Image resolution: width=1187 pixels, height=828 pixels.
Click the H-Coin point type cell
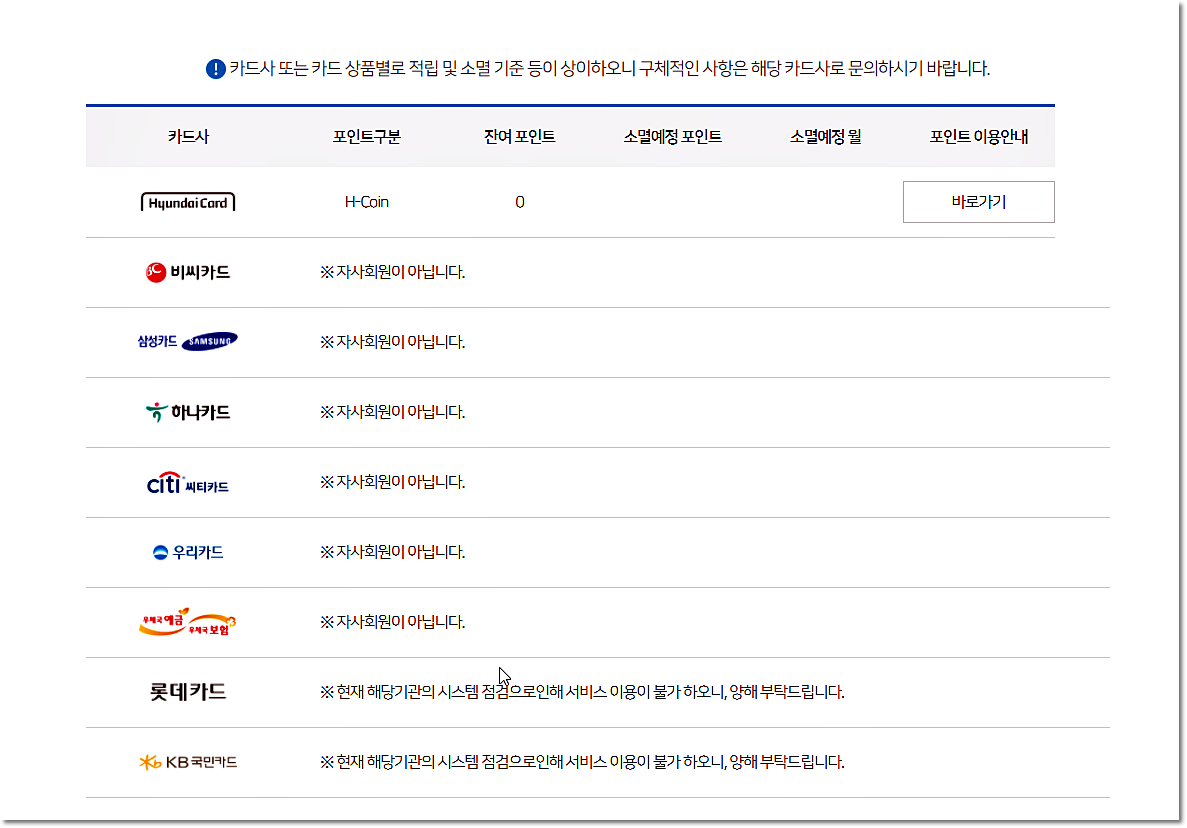(x=367, y=202)
